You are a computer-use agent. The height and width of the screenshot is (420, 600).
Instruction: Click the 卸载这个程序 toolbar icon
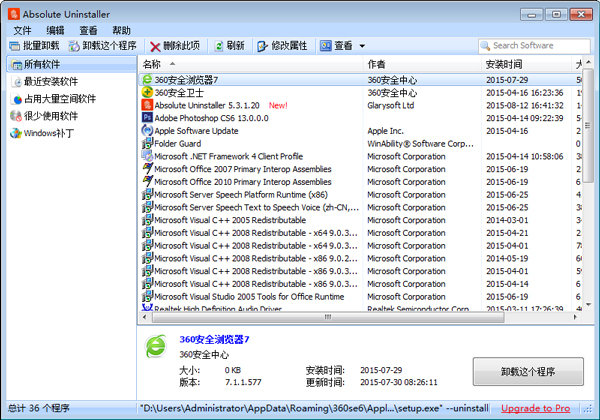click(74, 46)
